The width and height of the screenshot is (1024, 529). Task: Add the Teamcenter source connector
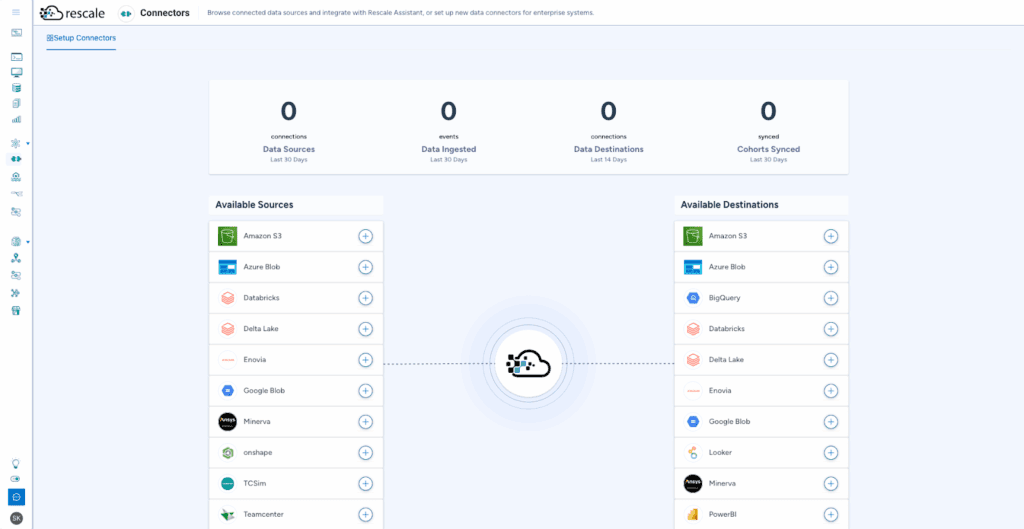coord(365,515)
